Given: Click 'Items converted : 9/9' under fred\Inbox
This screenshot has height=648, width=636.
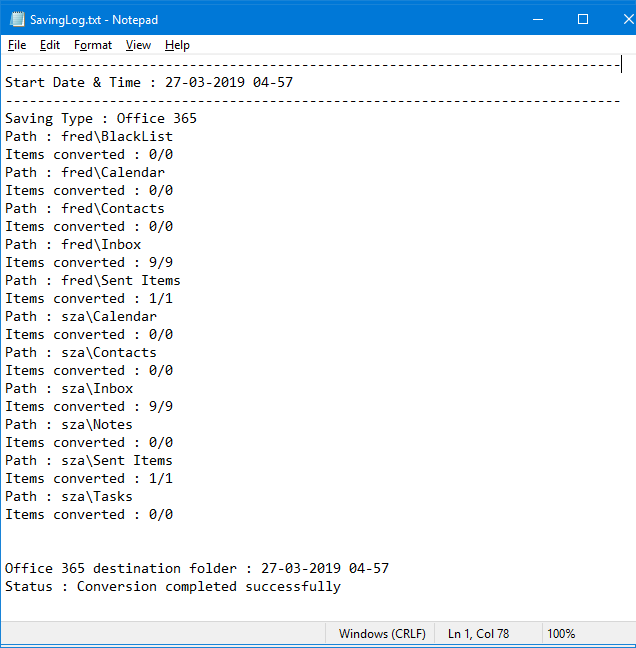Looking at the screenshot, I should click(89, 262).
